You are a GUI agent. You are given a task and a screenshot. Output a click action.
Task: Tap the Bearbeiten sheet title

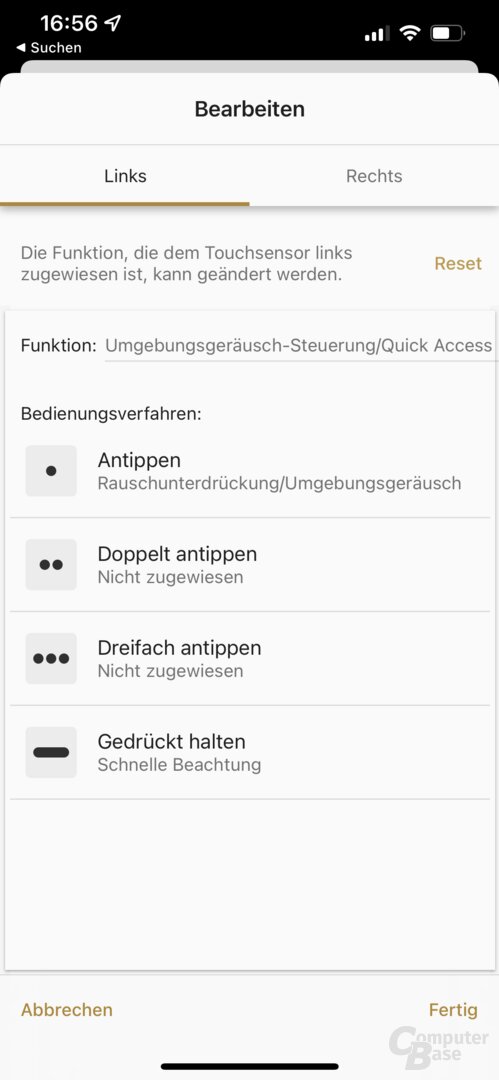(x=250, y=109)
